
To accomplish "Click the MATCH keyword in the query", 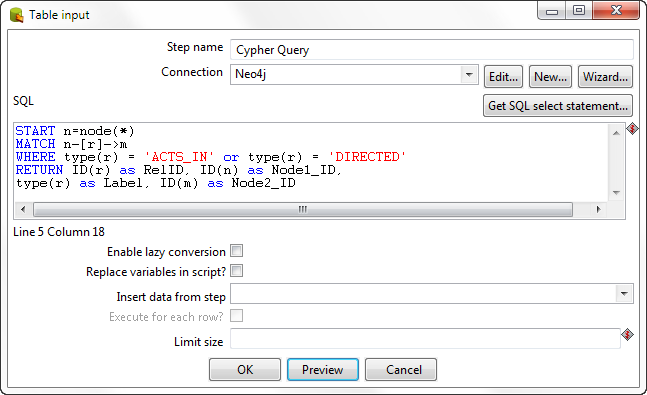I will point(35,144).
